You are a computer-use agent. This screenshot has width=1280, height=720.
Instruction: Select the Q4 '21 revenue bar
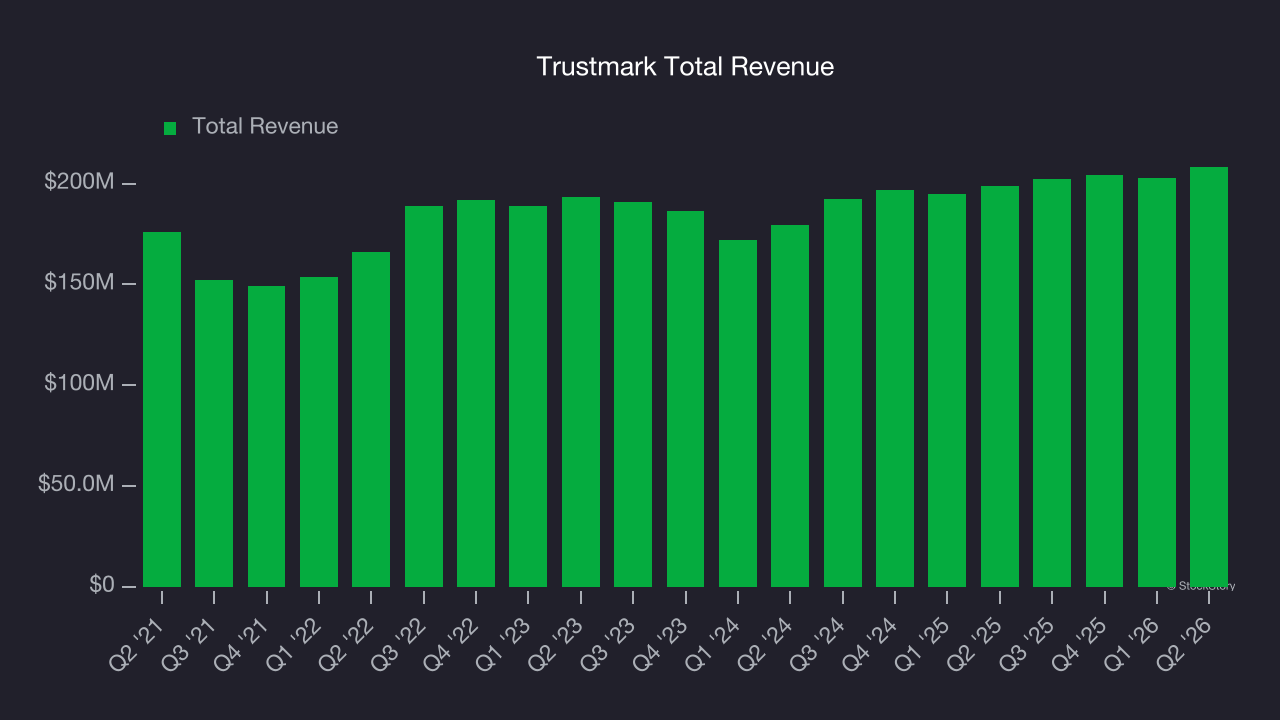pyautogui.click(x=267, y=436)
